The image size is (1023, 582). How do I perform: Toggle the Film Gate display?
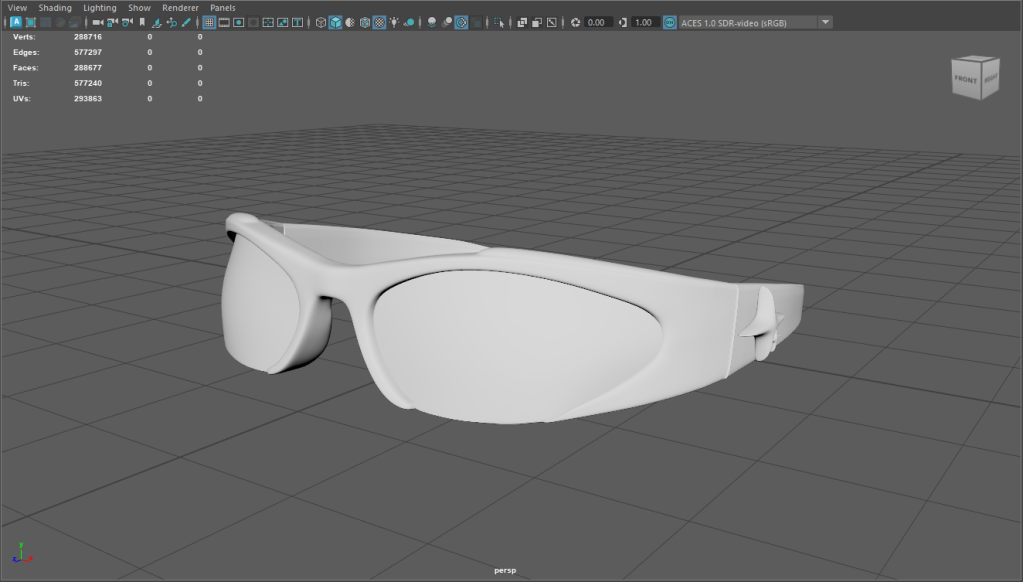(x=224, y=22)
